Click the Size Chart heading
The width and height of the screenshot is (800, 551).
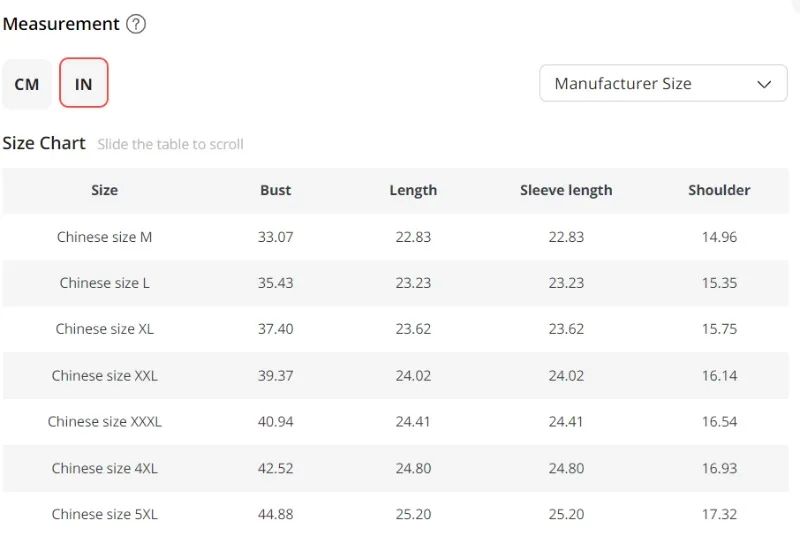(x=44, y=143)
